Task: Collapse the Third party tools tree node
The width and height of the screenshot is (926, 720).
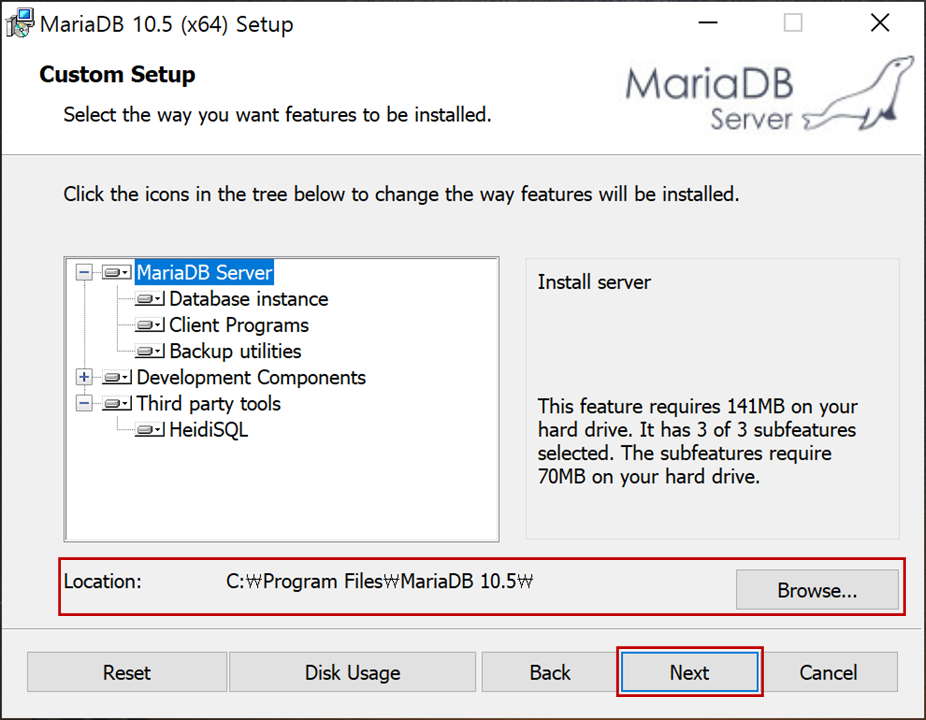Action: pos(84,403)
